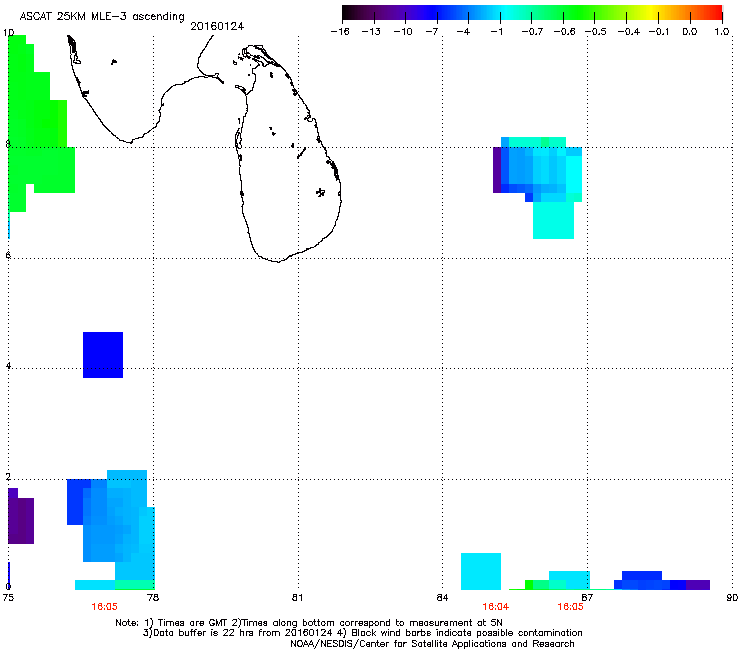The width and height of the screenshot is (740, 650).
Task: Click the -4 colorbar label
Action: click(463, 32)
